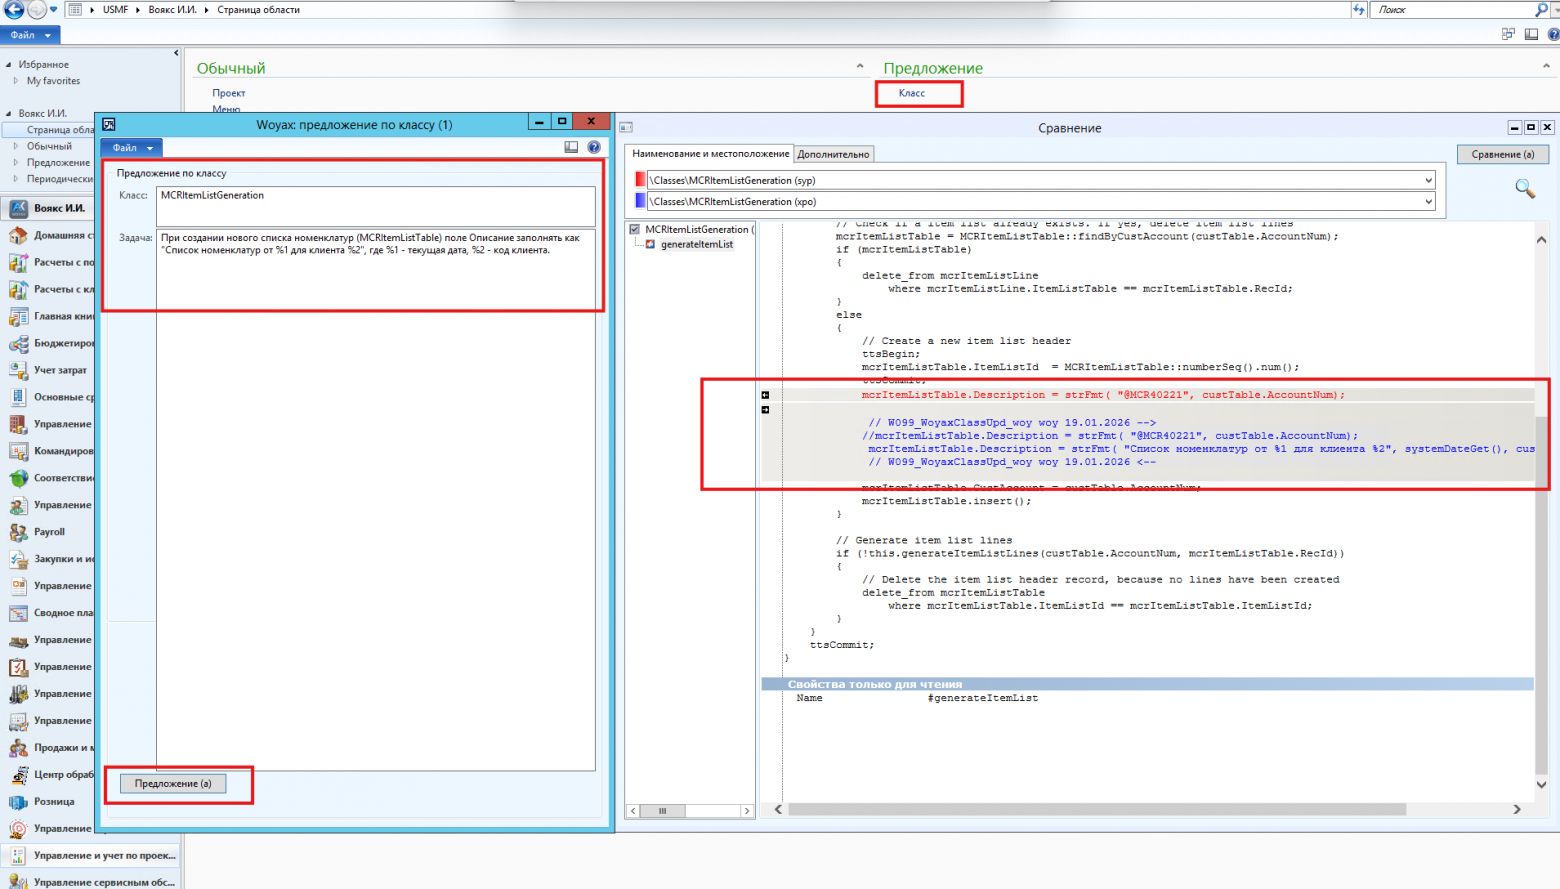Click the tree pane scroll right arrow
The height and width of the screenshot is (889, 1560).
click(746, 811)
